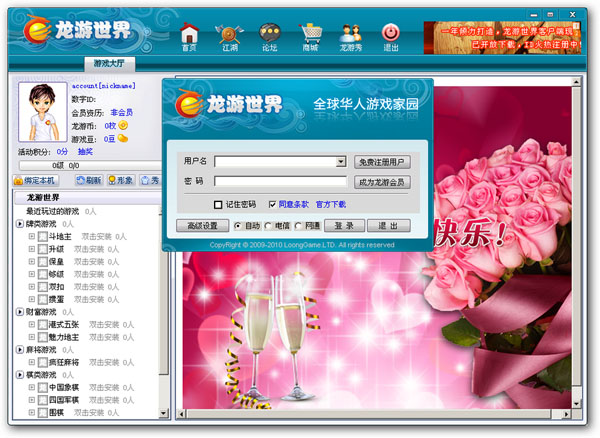Click the 退出 button in the login dialog
The width and height of the screenshot is (600, 438).
(388, 226)
